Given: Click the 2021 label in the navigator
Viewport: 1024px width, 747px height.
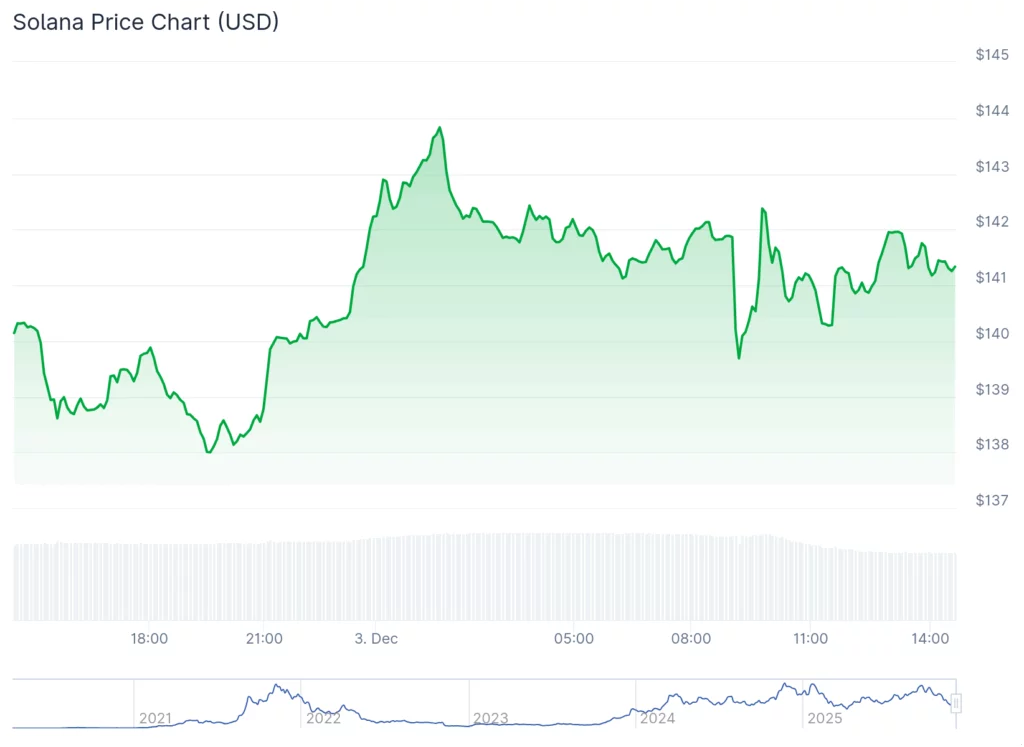Looking at the screenshot, I should pyautogui.click(x=155, y=718).
